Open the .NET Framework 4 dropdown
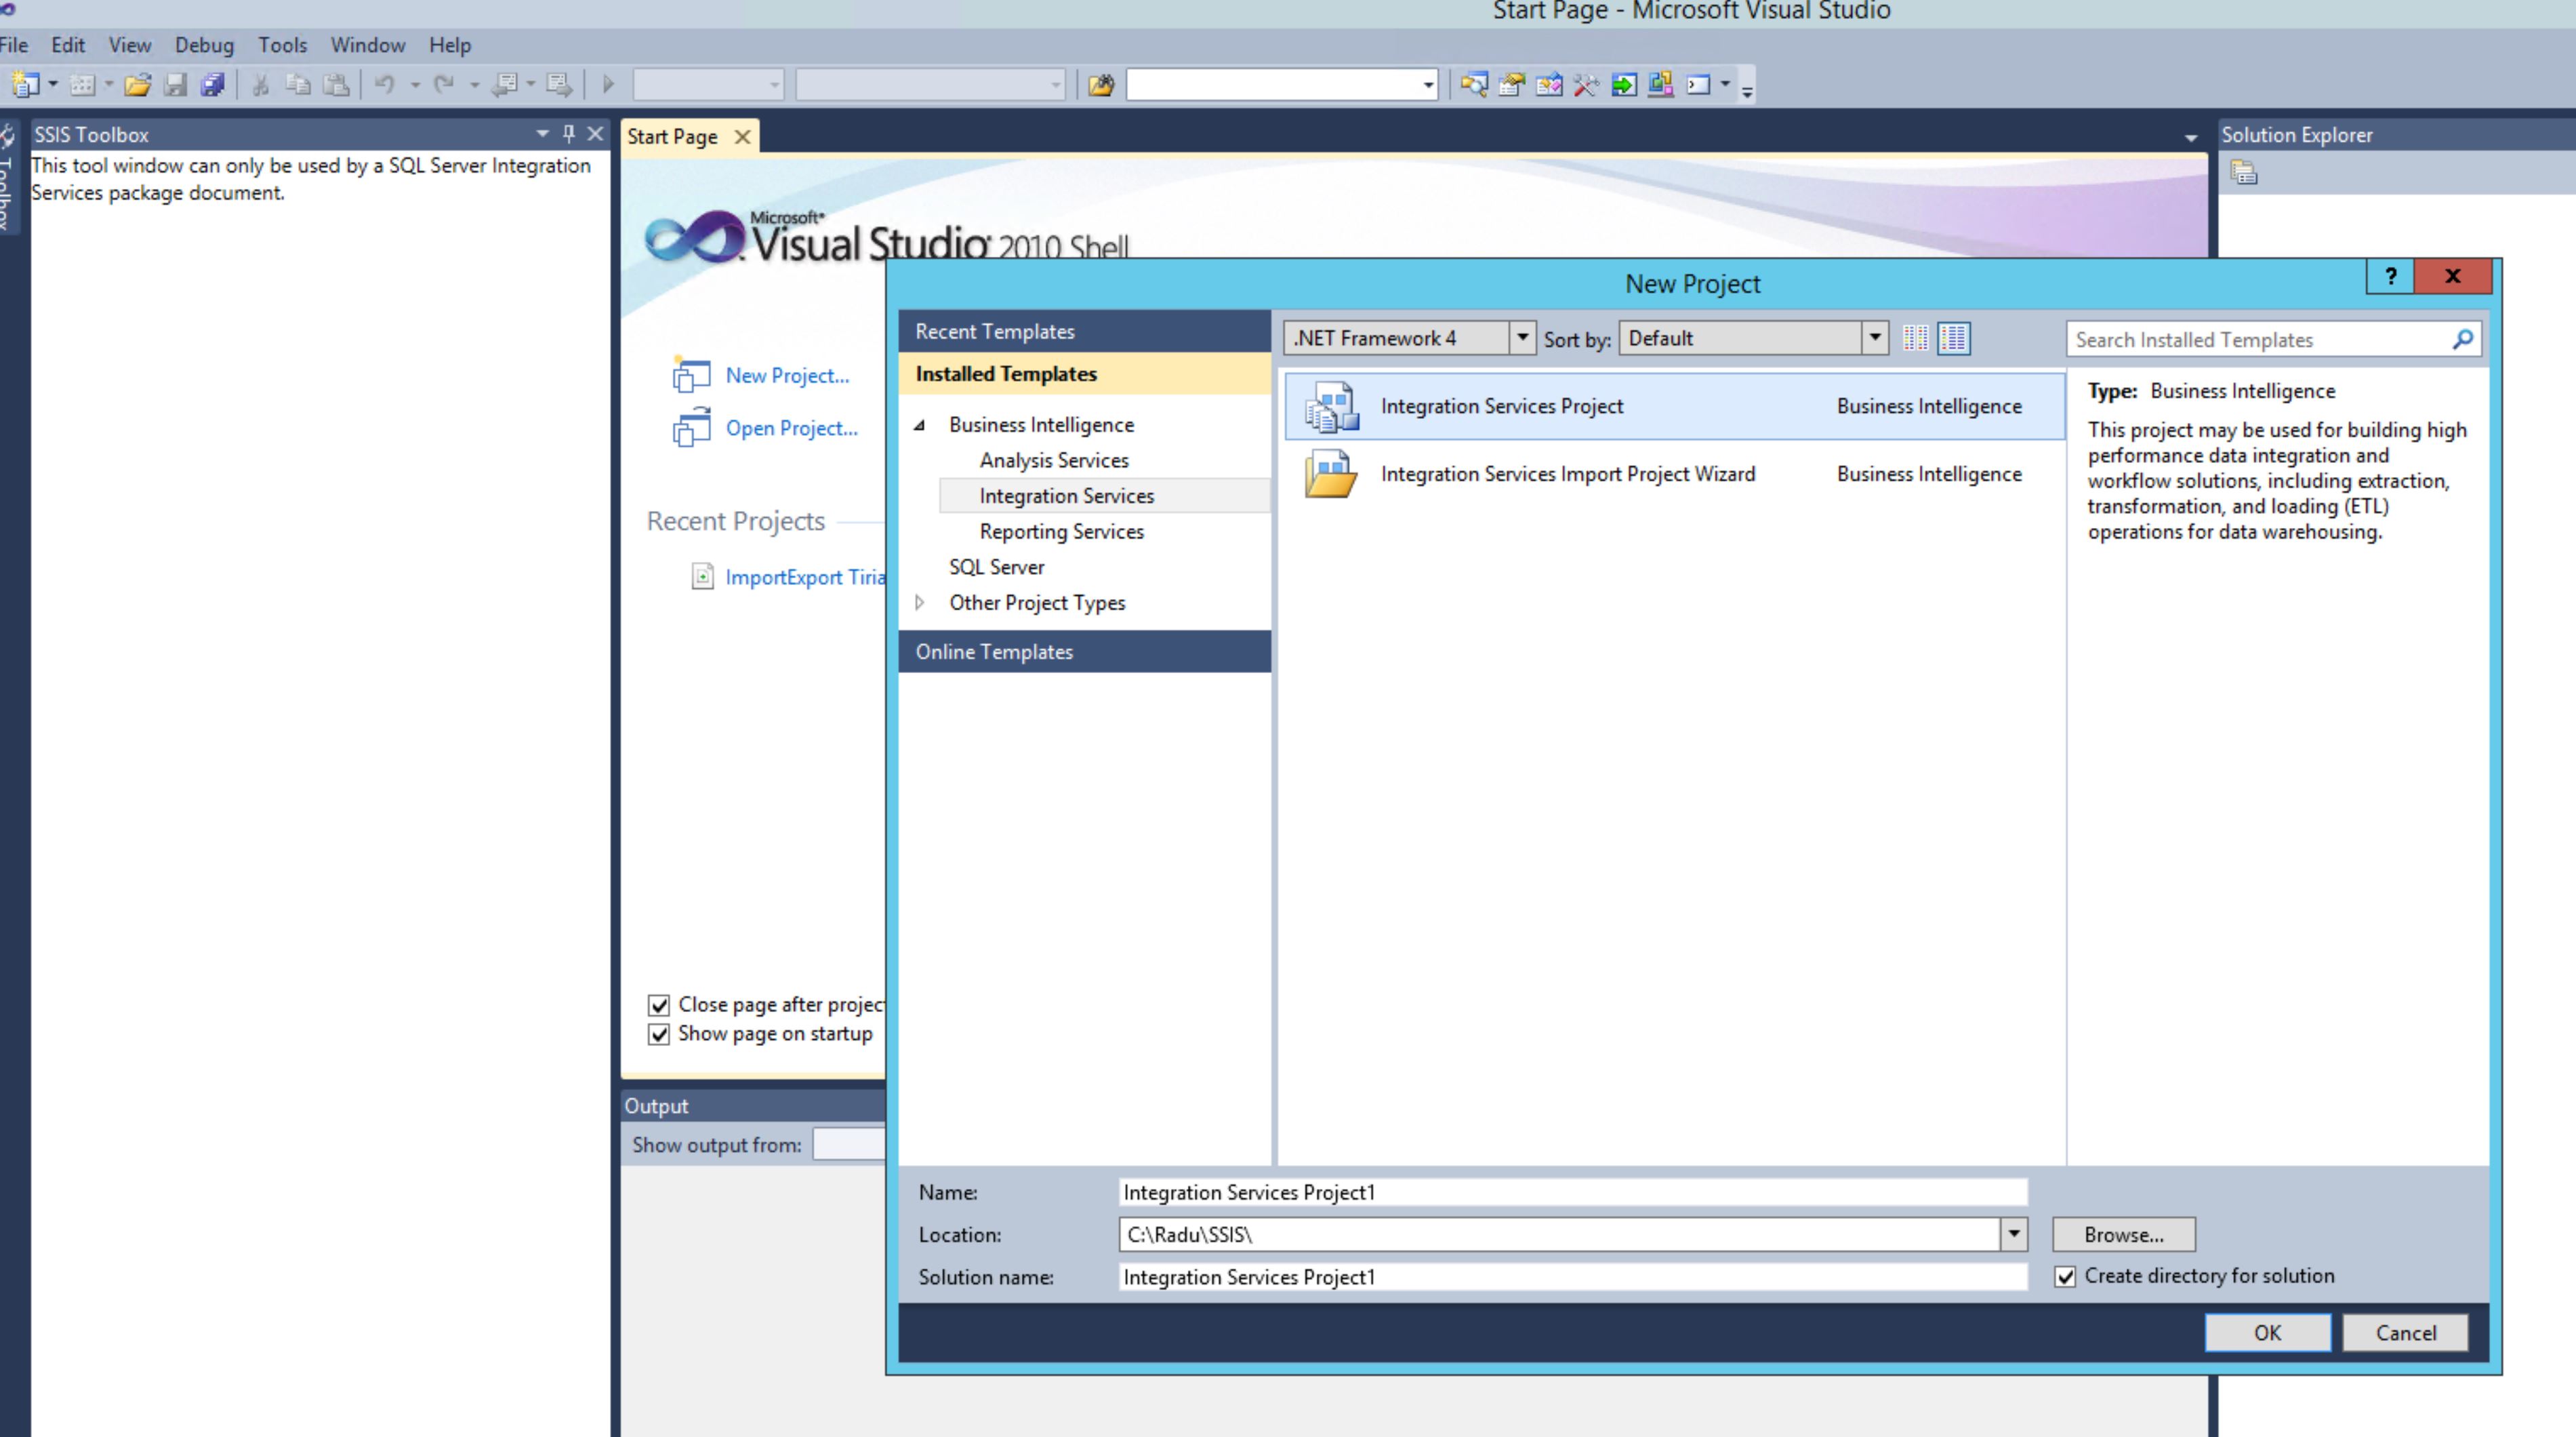The width and height of the screenshot is (2576, 1437). [x=1522, y=338]
